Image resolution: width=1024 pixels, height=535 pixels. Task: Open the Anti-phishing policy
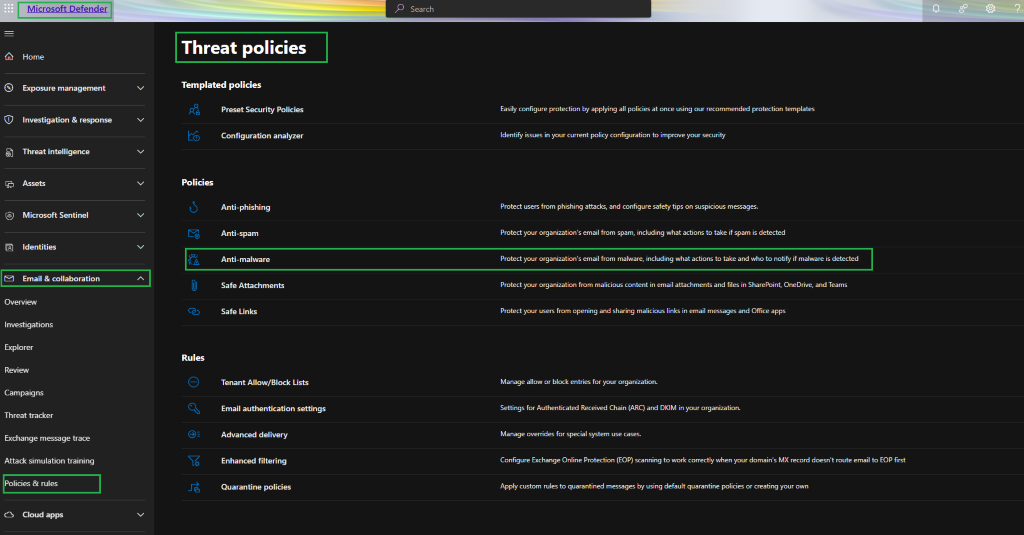coord(246,207)
